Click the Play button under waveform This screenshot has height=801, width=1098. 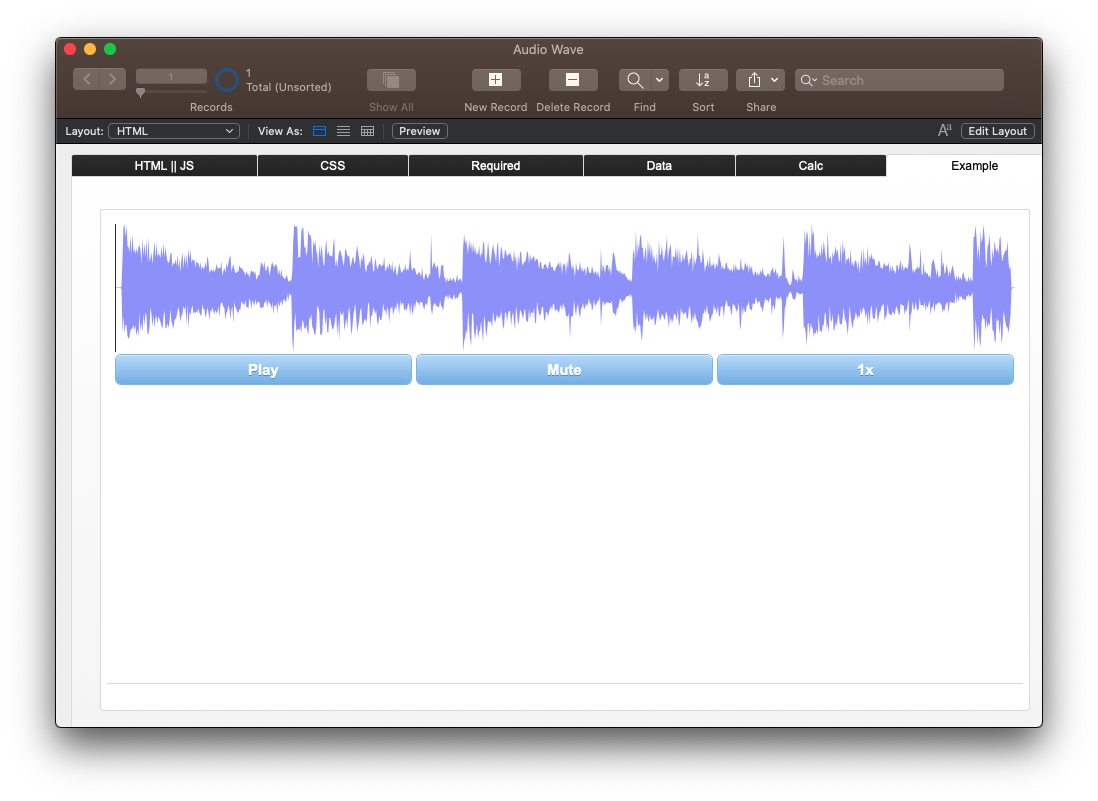tap(263, 370)
